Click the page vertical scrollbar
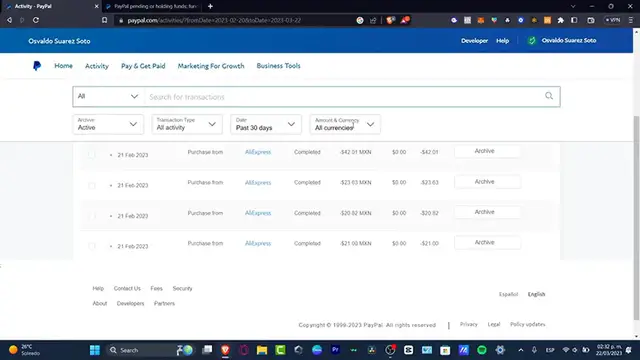 click(x=636, y=218)
